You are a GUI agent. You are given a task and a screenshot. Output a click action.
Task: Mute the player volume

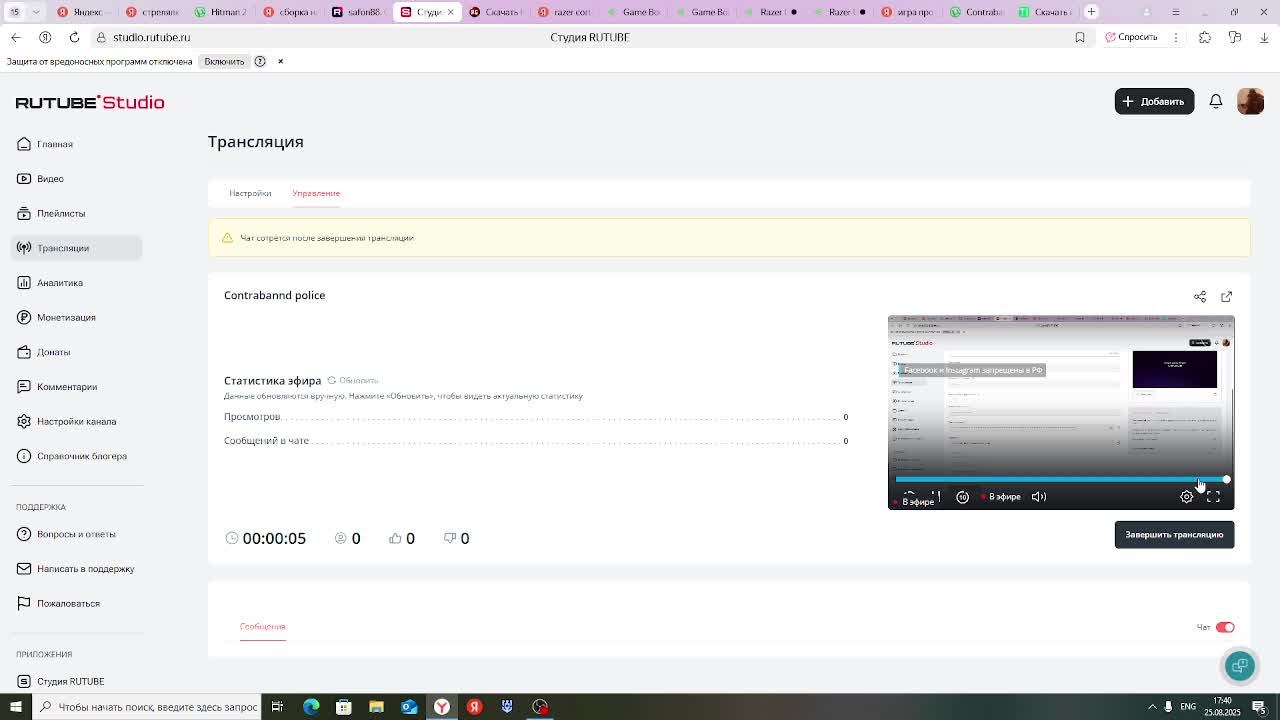1039,497
